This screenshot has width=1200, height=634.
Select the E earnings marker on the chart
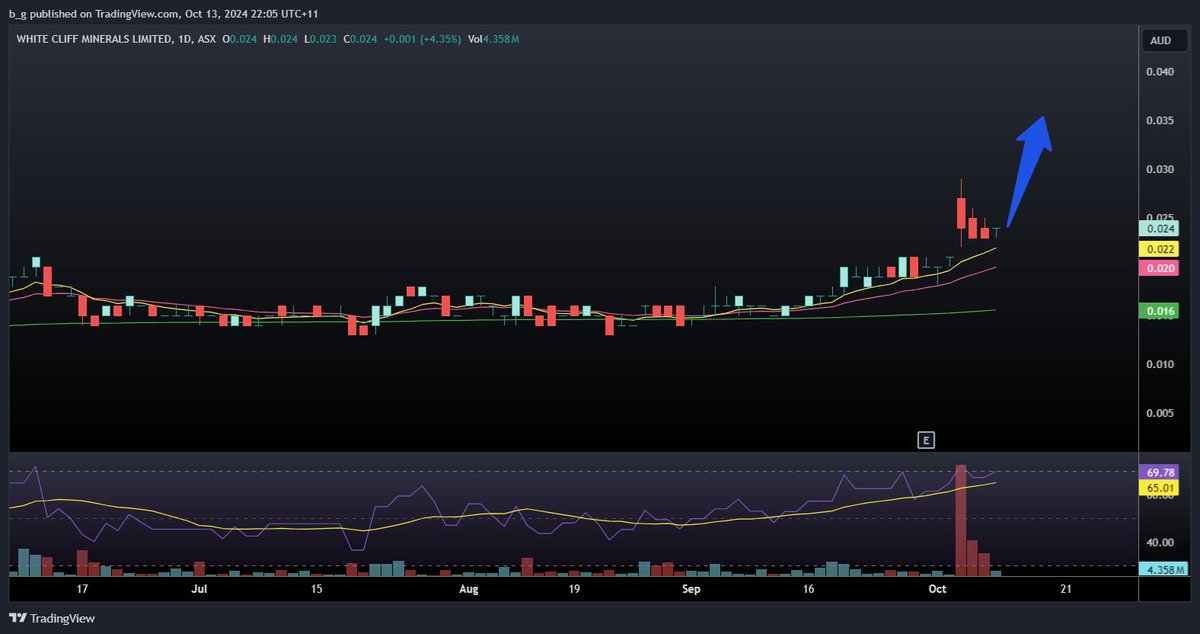coord(926,439)
